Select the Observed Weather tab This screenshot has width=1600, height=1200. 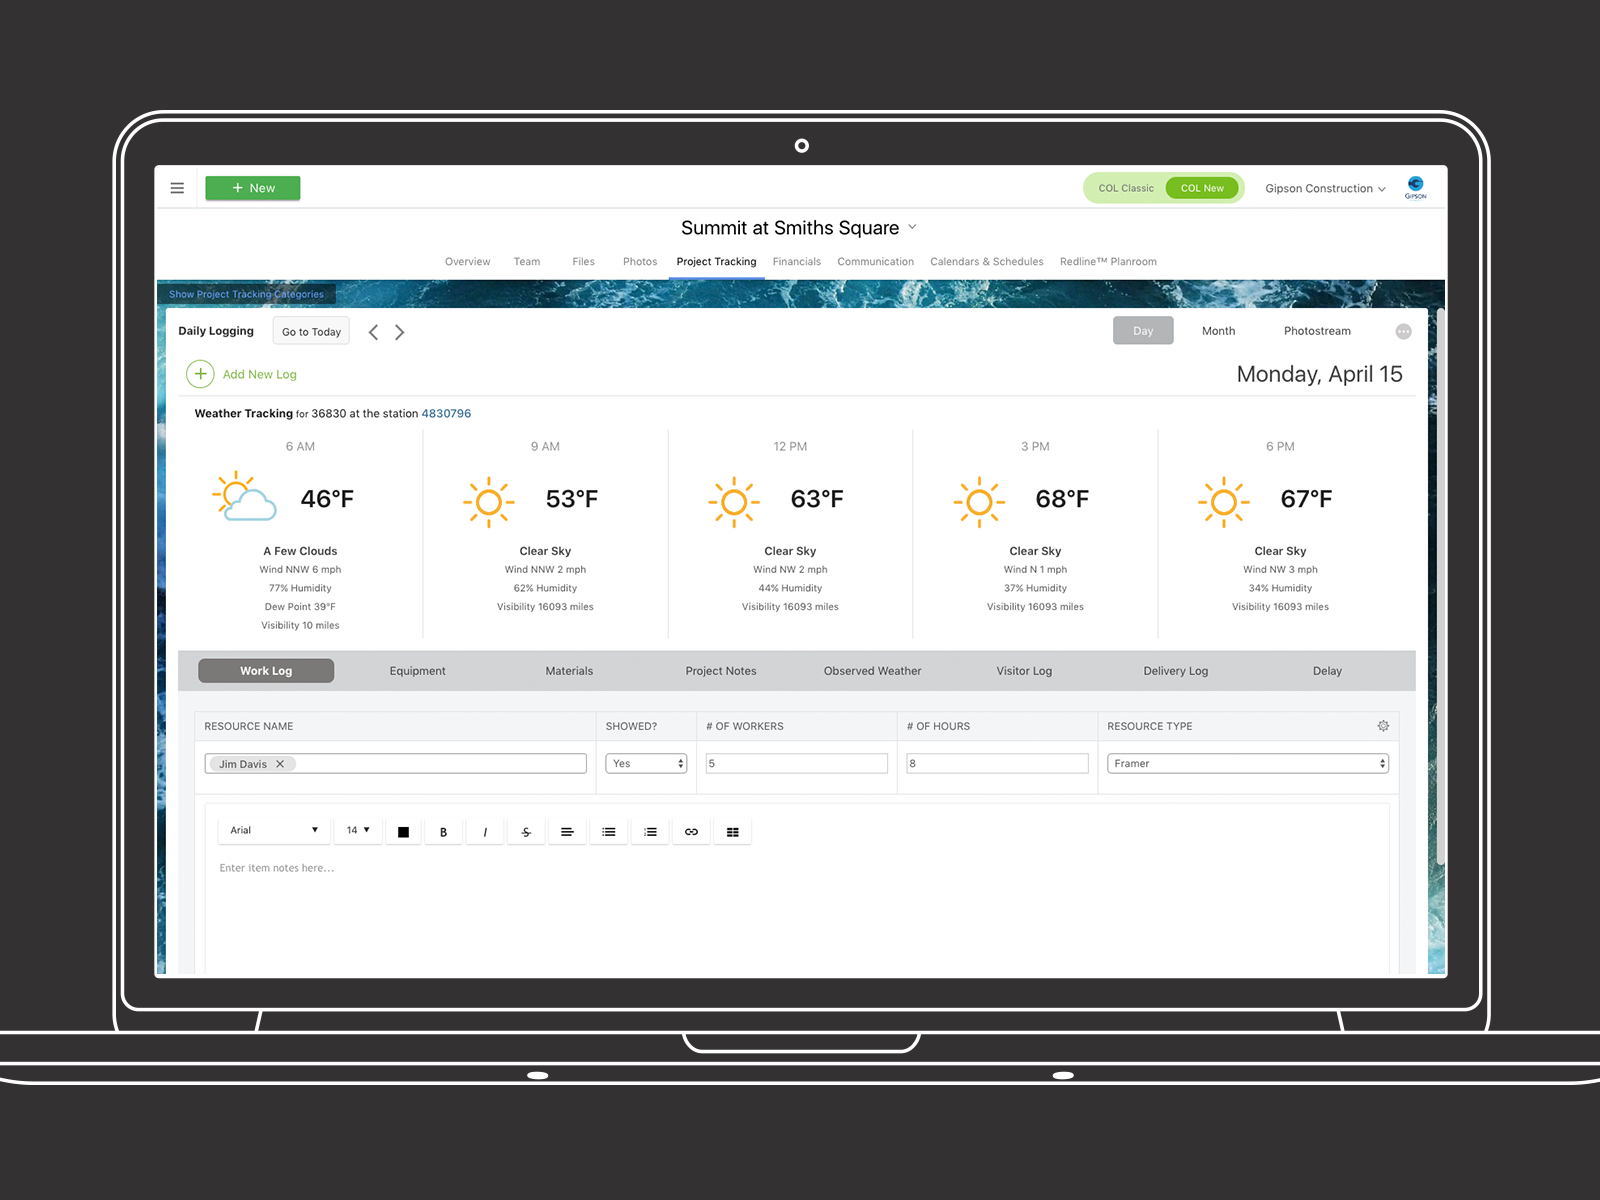pyautogui.click(x=873, y=671)
